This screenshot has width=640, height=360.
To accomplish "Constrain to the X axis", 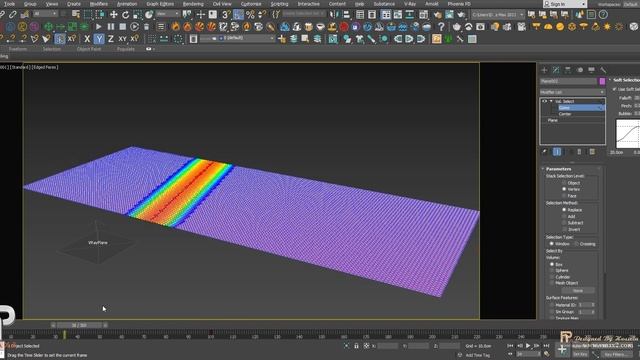I will [x=87, y=39].
